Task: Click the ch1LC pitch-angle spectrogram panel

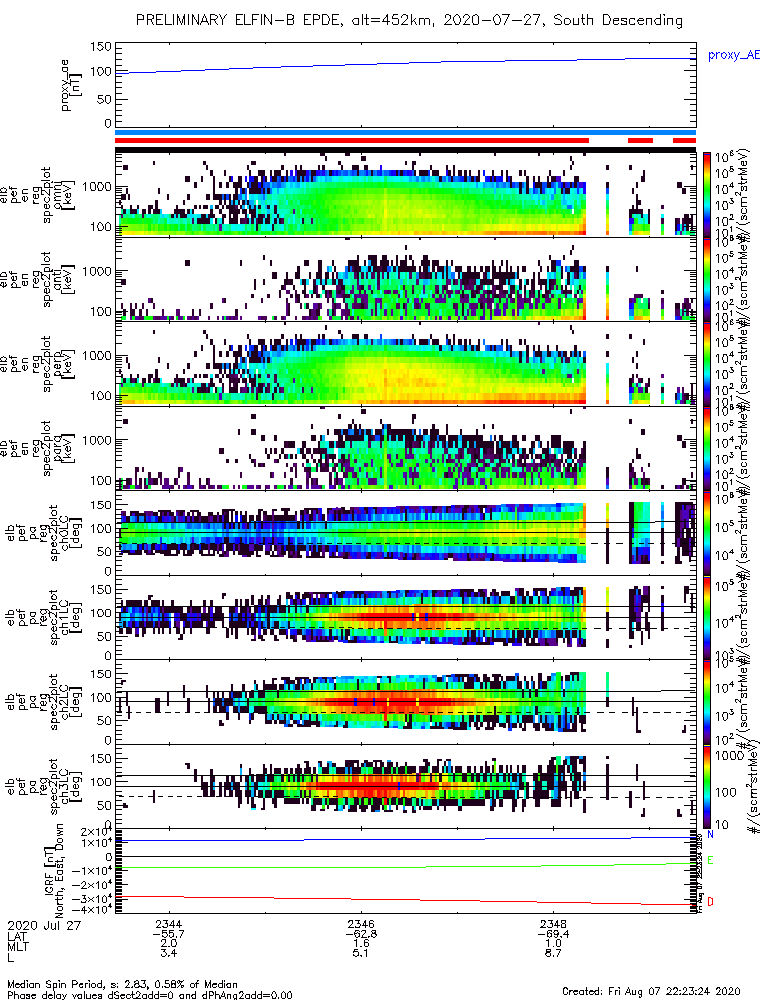Action: 405,617
